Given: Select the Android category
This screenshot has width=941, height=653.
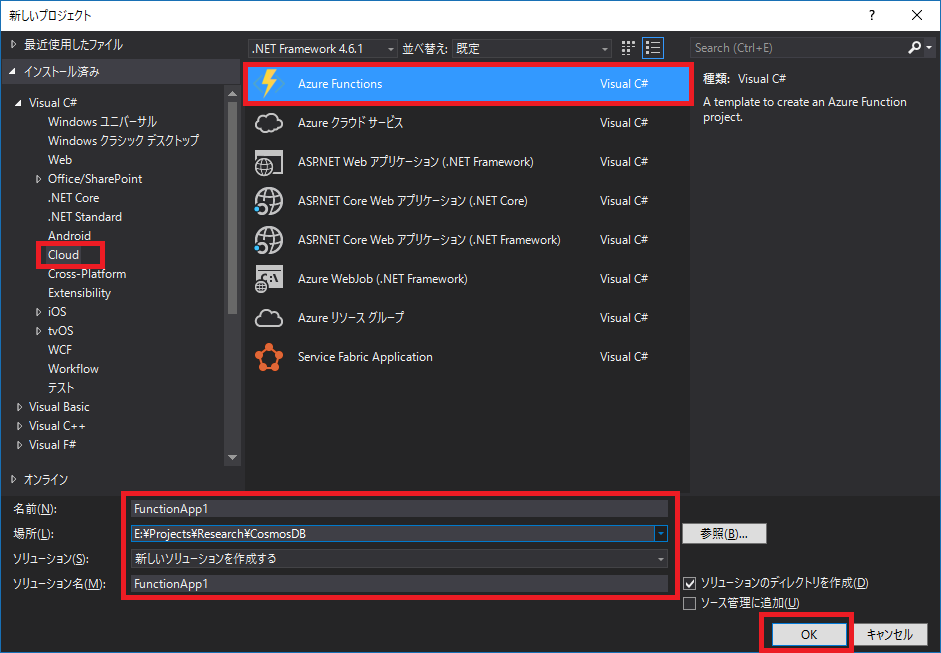Looking at the screenshot, I should [70, 236].
